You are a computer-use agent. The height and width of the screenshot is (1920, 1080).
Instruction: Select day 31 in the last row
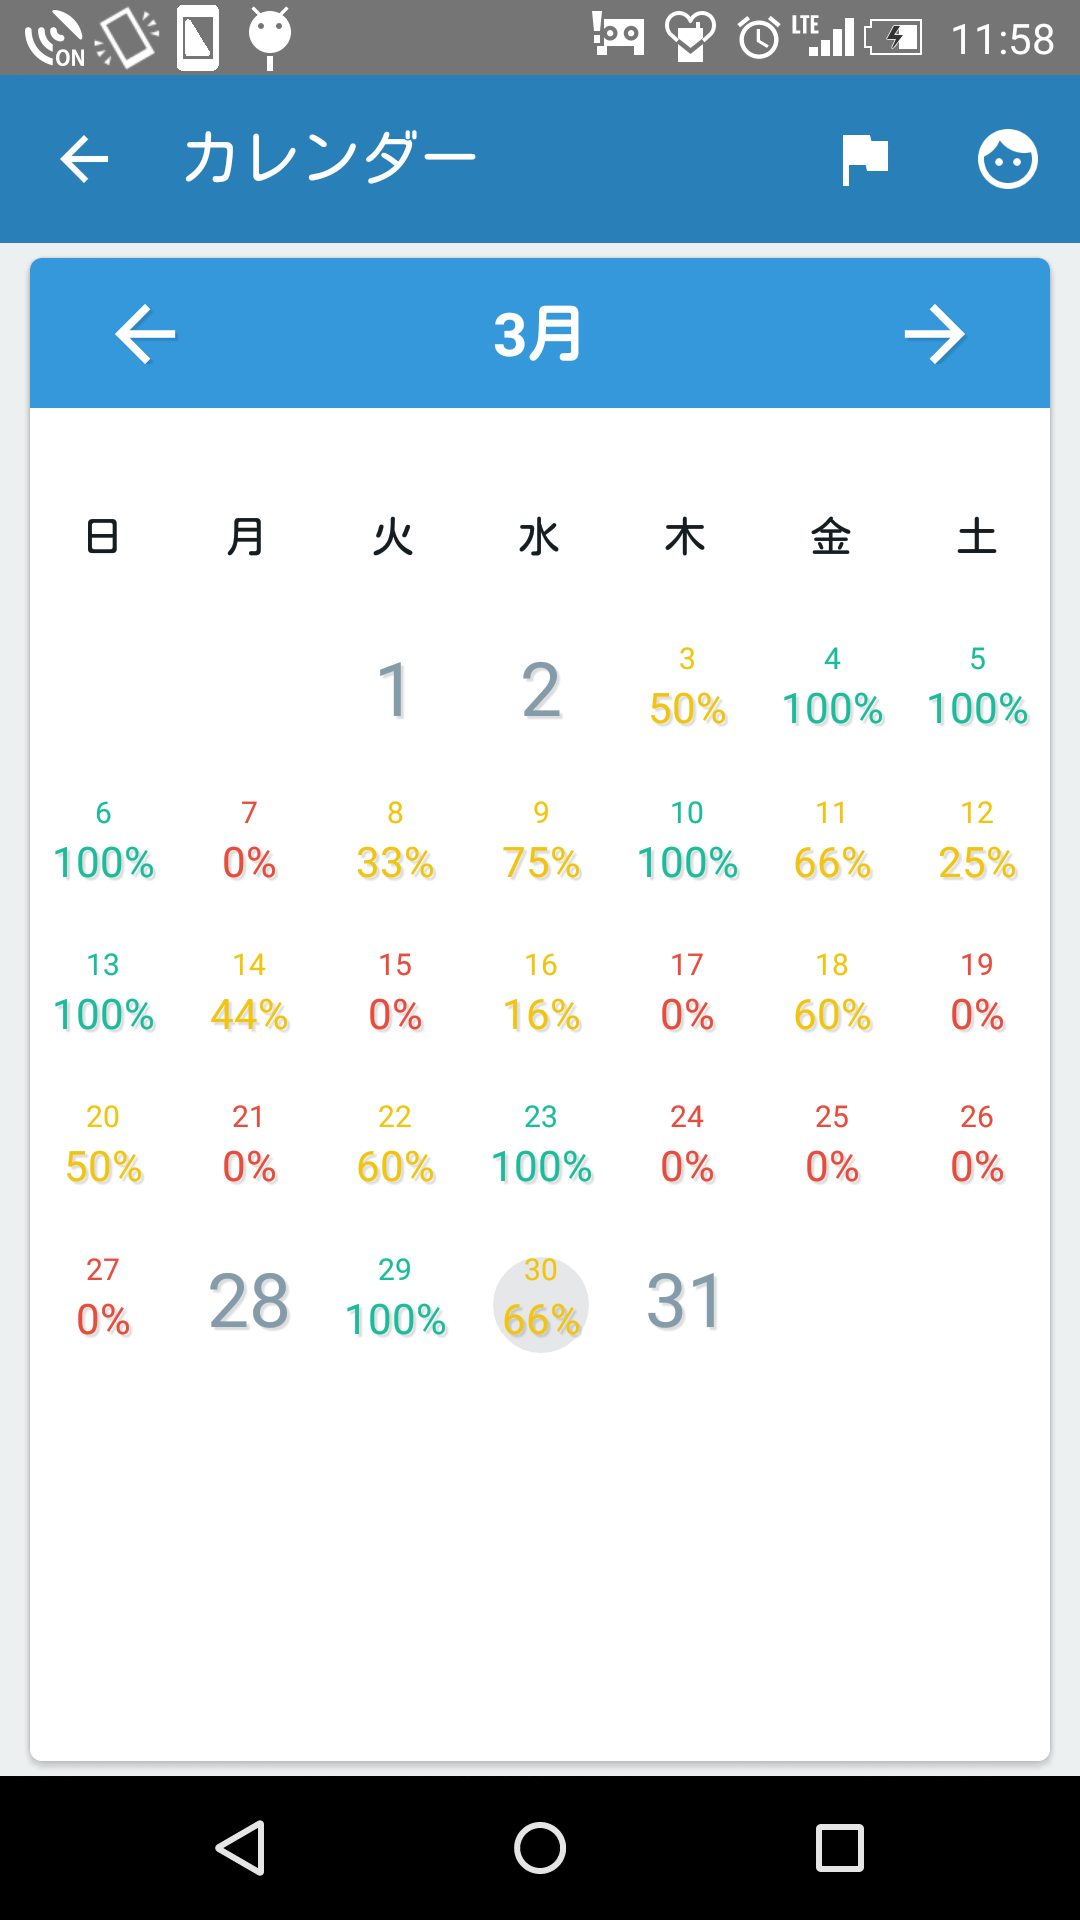coord(685,1301)
